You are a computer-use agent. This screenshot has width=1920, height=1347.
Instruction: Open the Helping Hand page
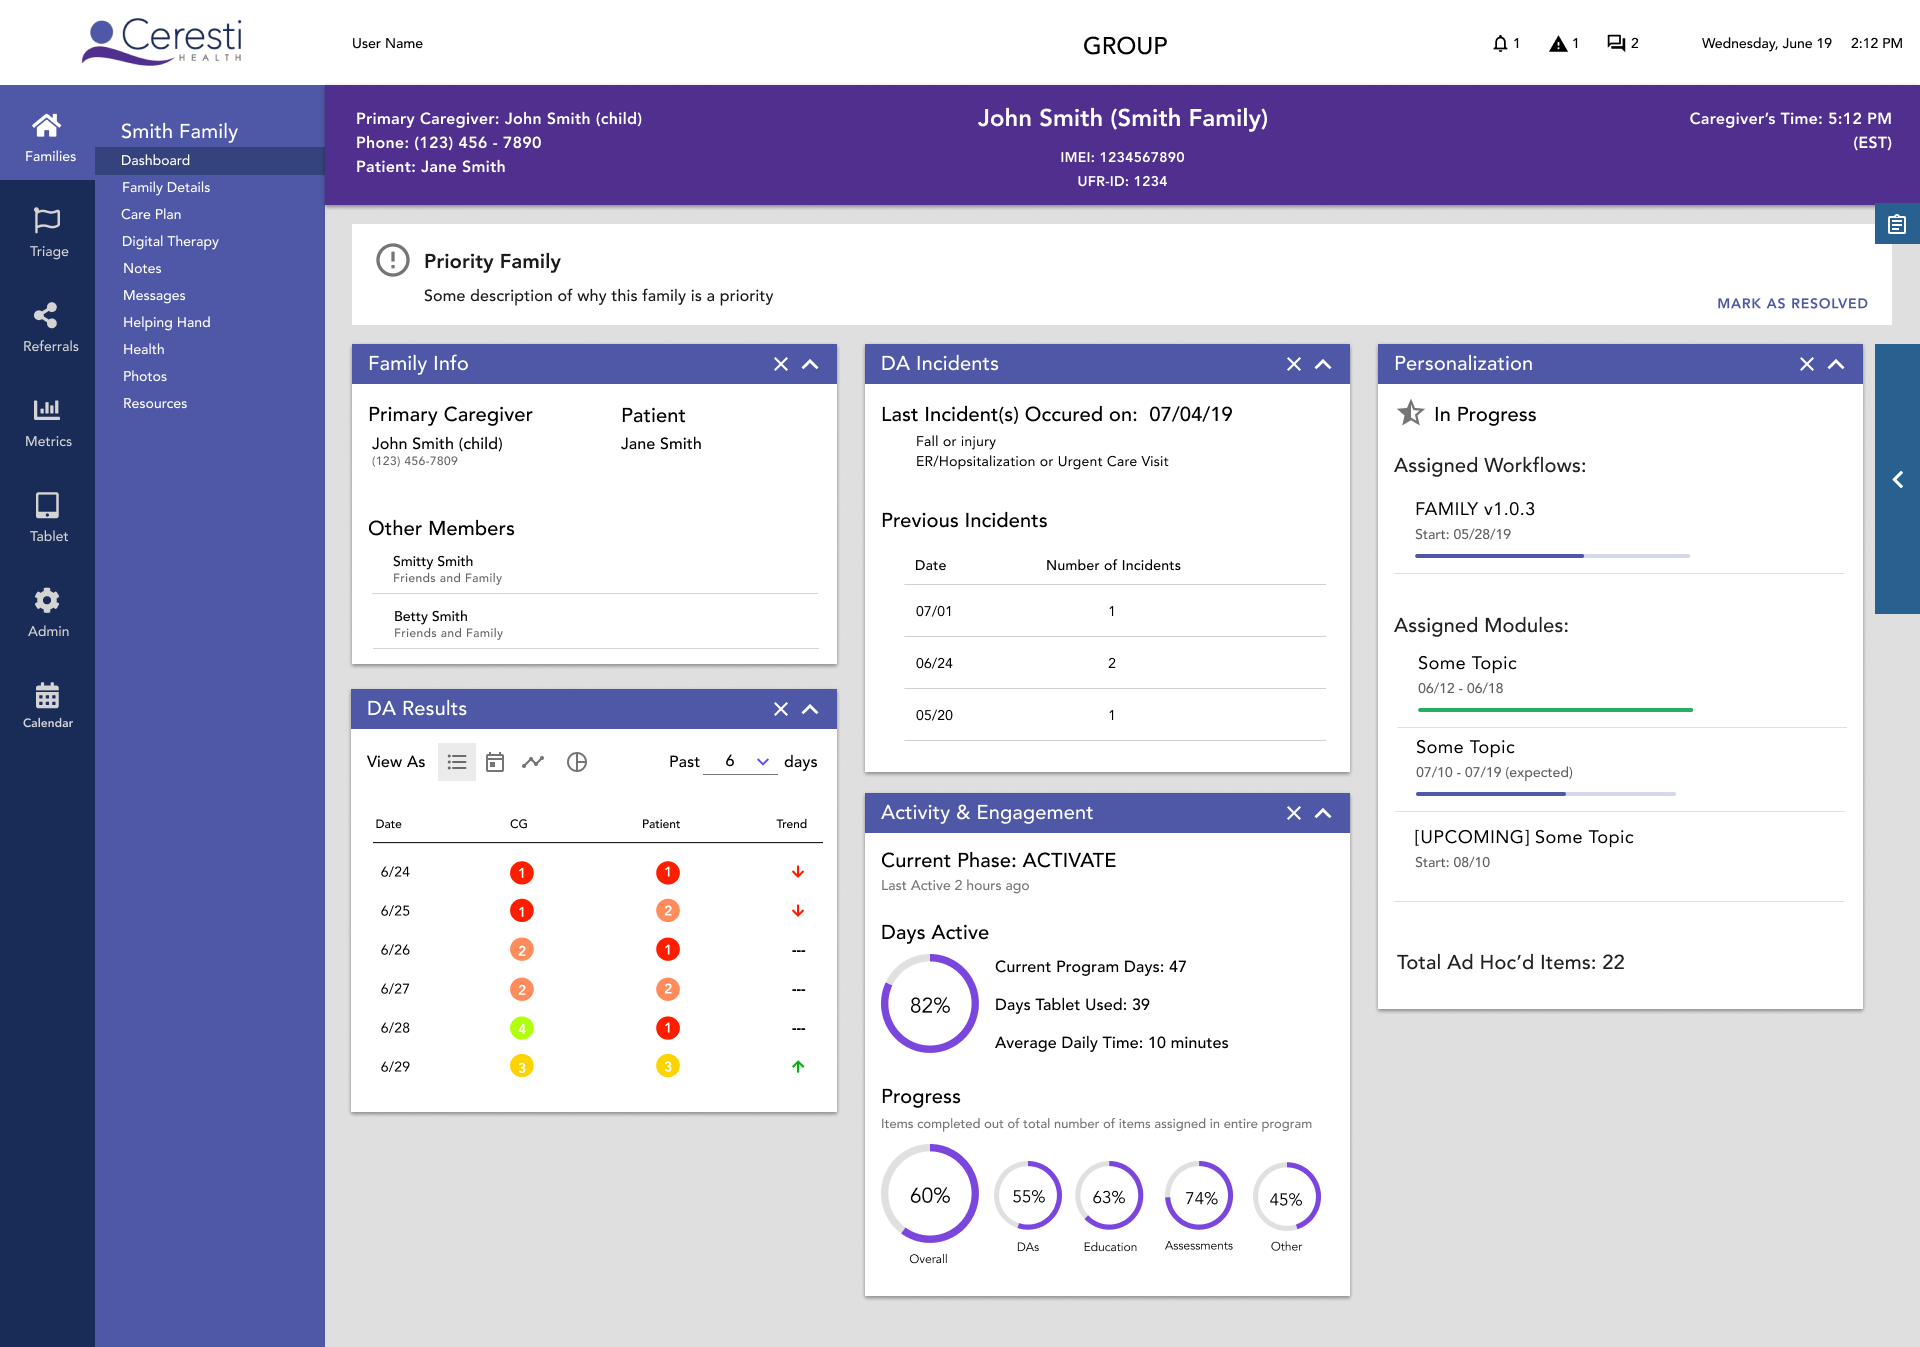pyautogui.click(x=166, y=322)
